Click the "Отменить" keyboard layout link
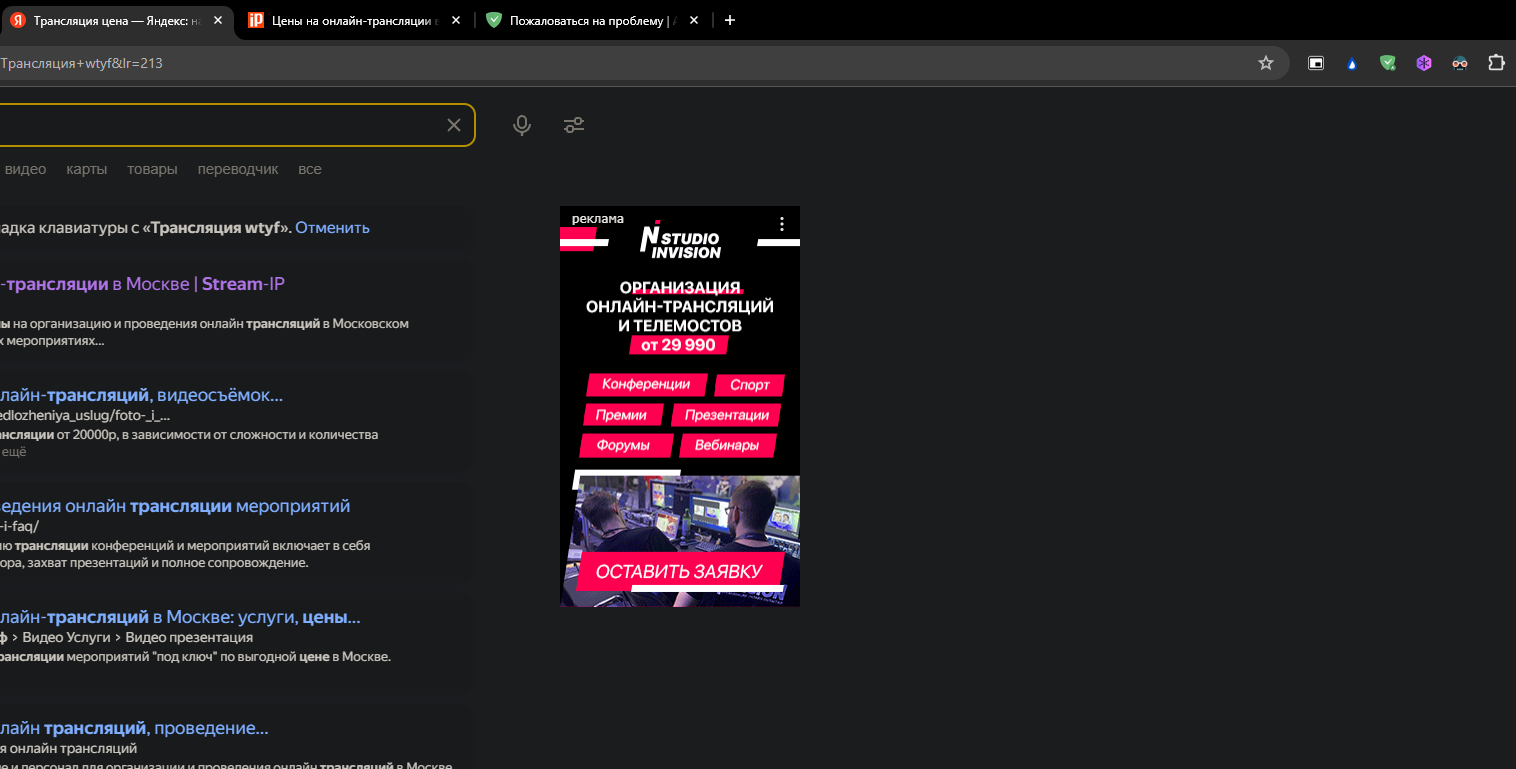 (332, 227)
